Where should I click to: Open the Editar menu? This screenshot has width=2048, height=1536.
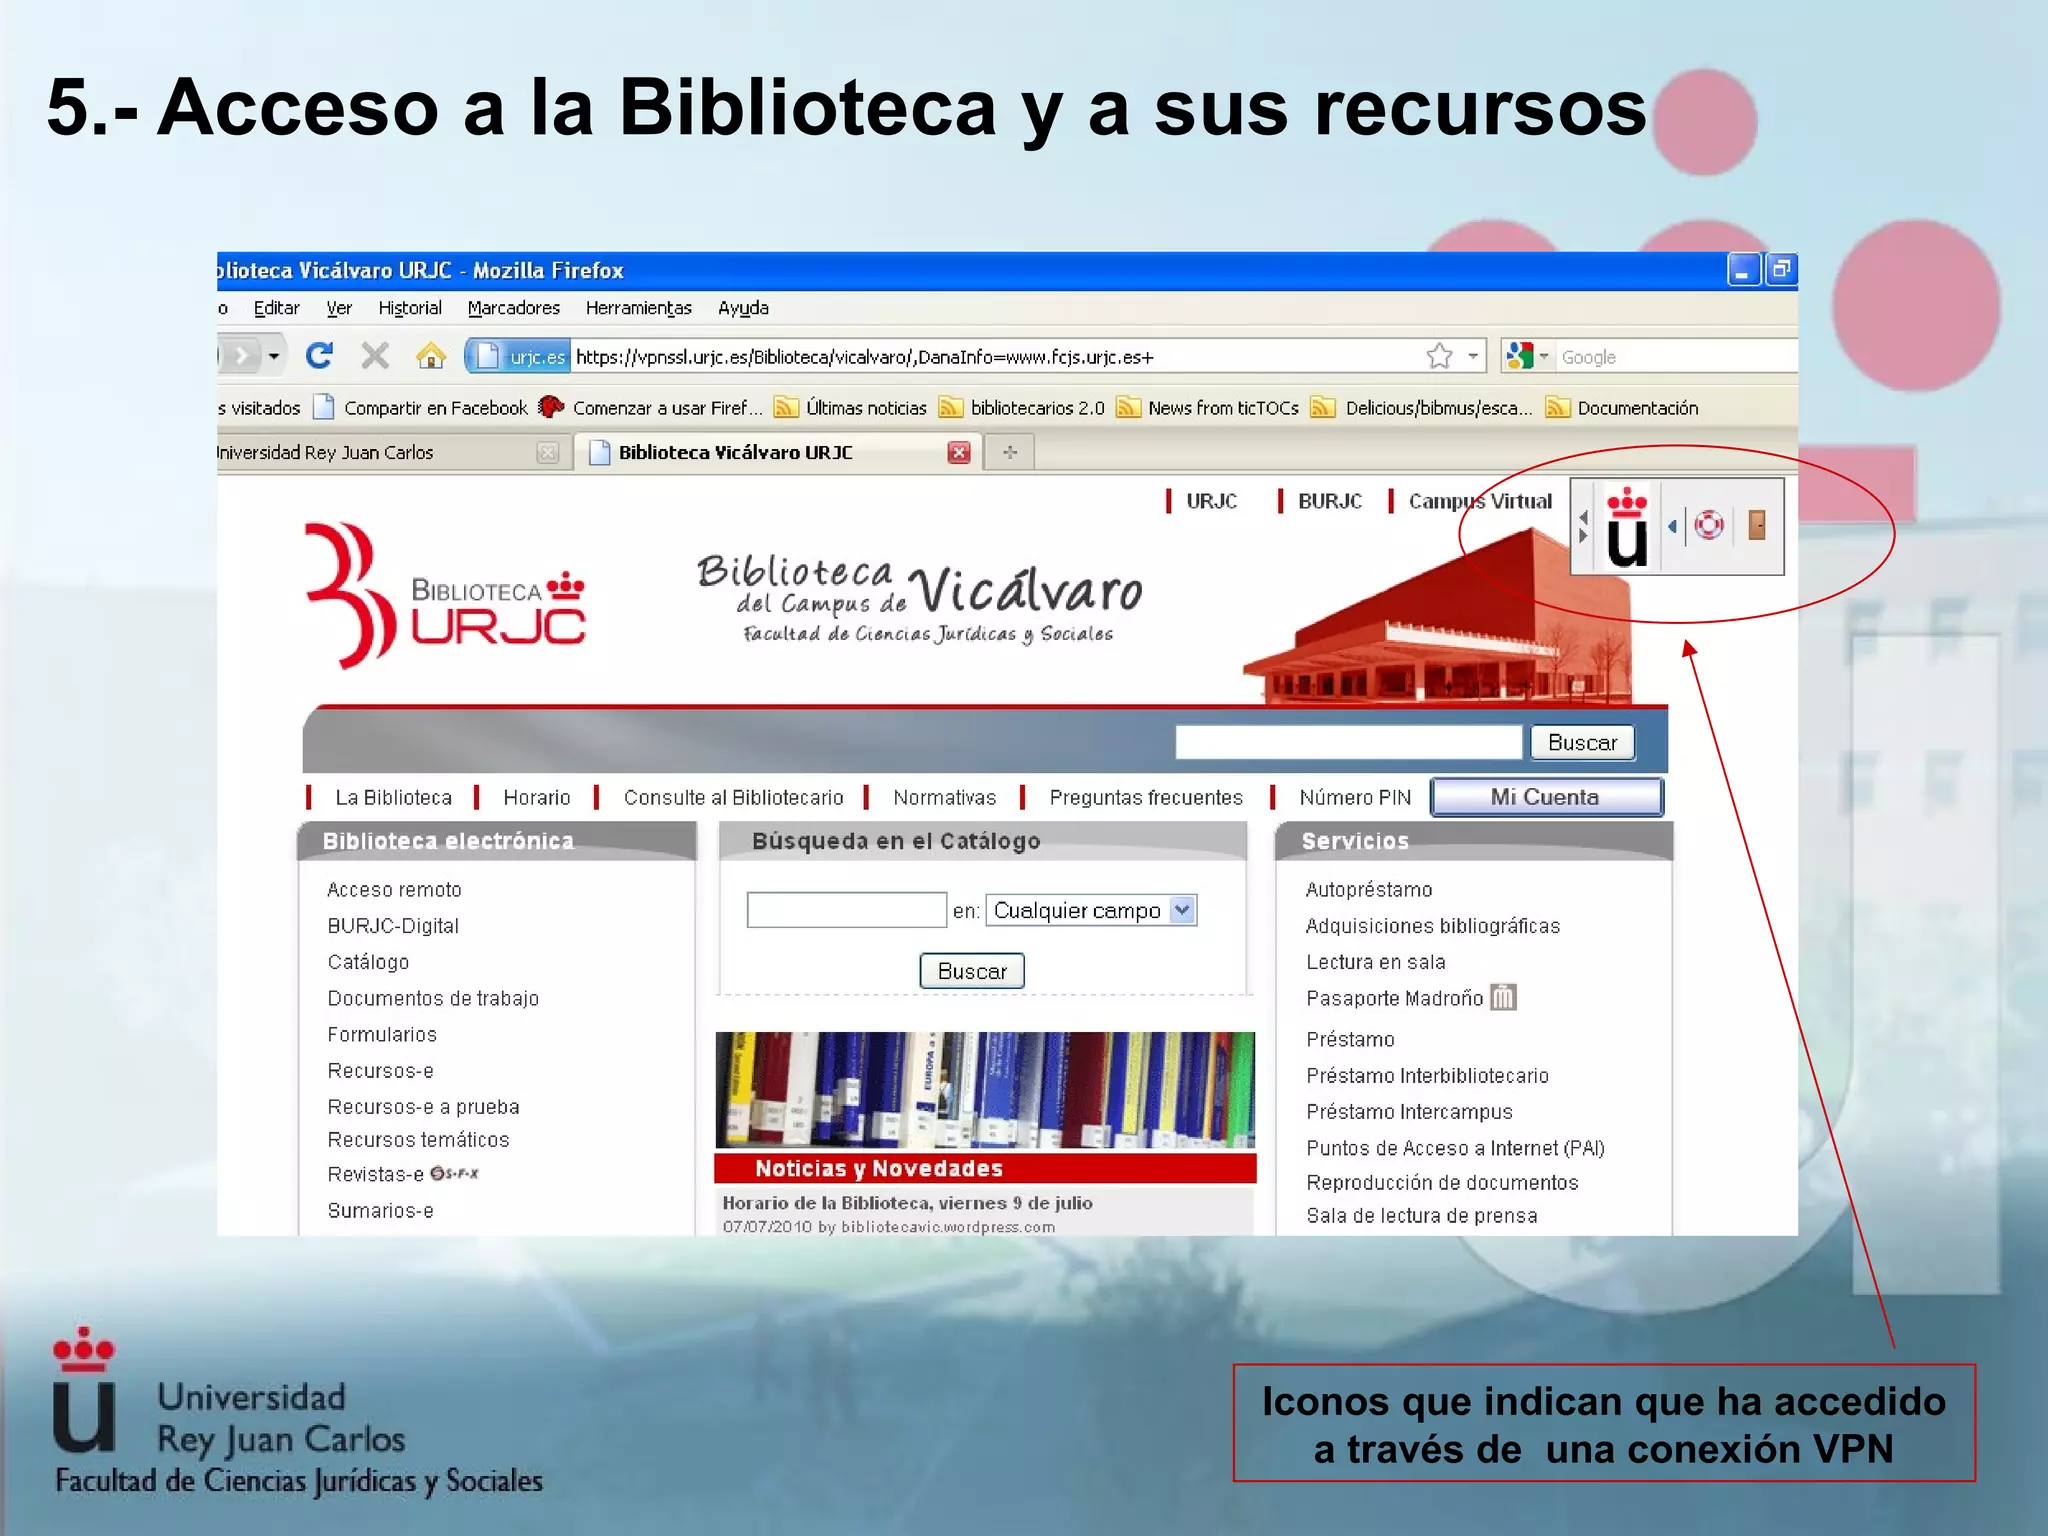[x=276, y=308]
